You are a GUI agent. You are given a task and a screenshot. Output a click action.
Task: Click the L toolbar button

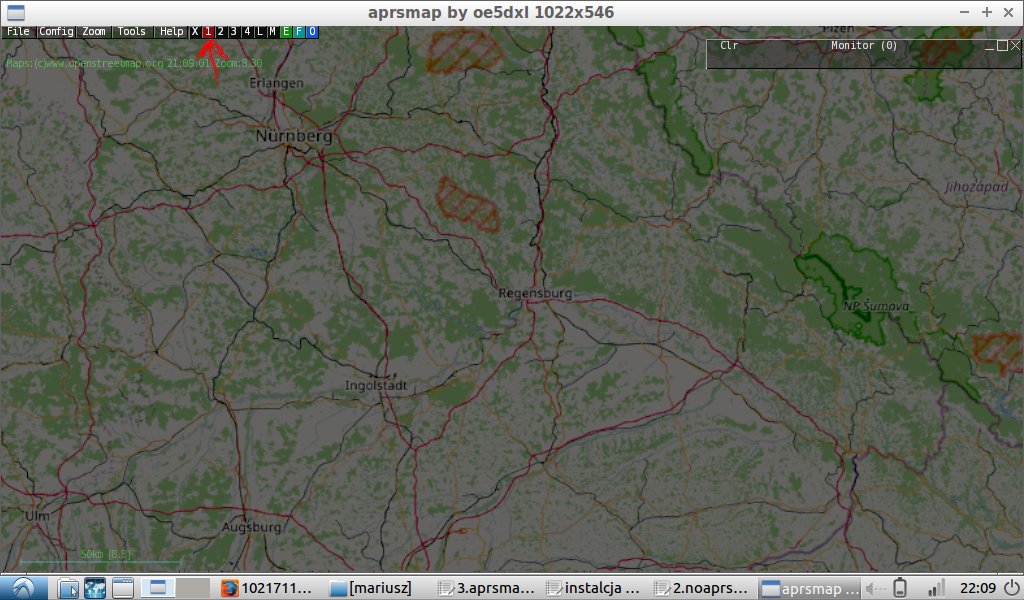click(x=260, y=31)
